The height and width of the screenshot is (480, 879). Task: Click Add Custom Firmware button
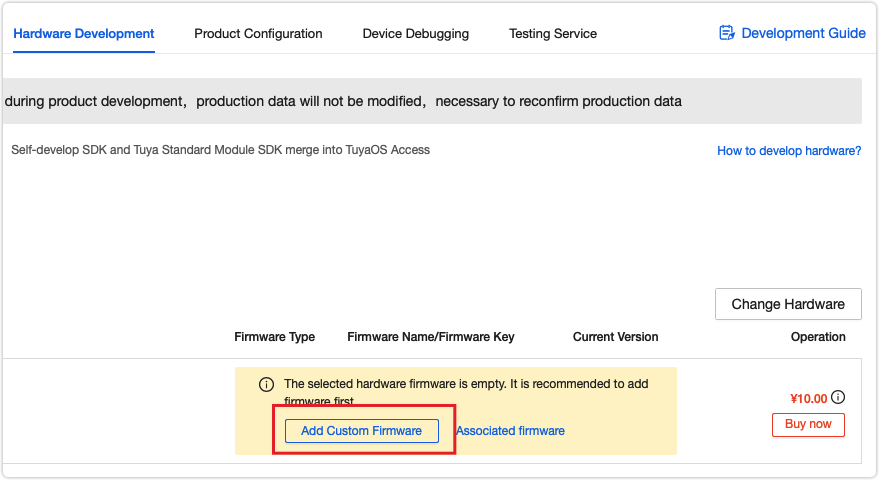362,431
